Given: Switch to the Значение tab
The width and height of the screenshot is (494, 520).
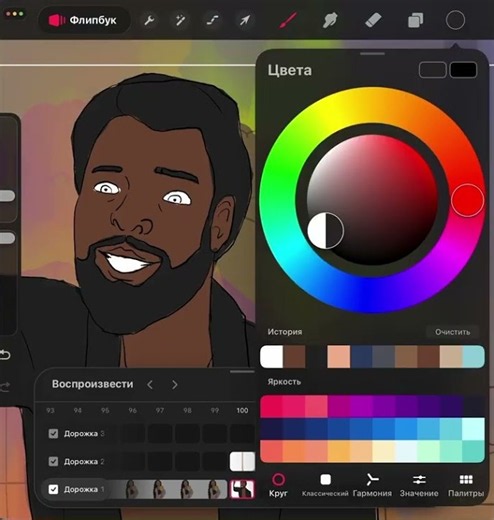Looking at the screenshot, I should (x=419, y=485).
